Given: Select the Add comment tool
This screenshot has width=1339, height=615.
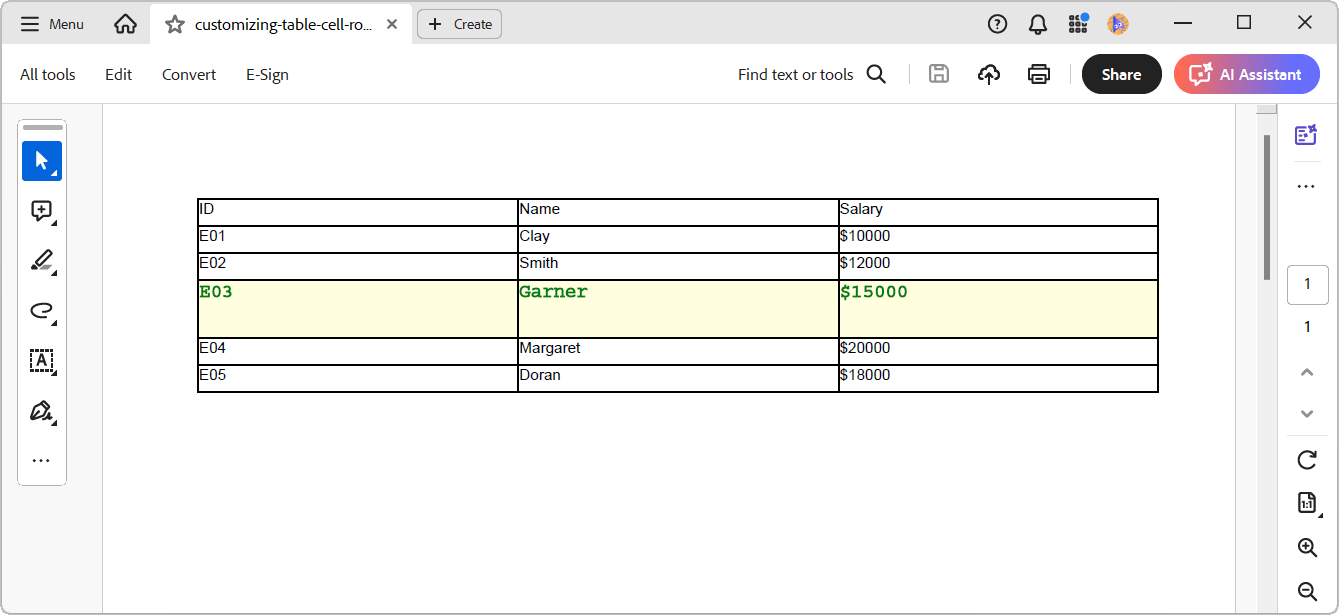Looking at the screenshot, I should click(x=42, y=211).
